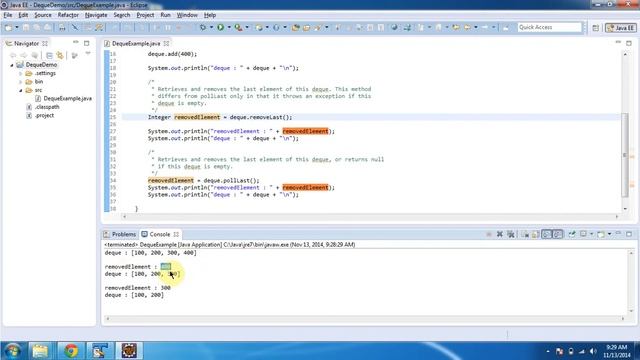Click the green Run button in toolbar
Image resolution: width=640 pixels, height=360 pixels.
(x=220, y=27)
